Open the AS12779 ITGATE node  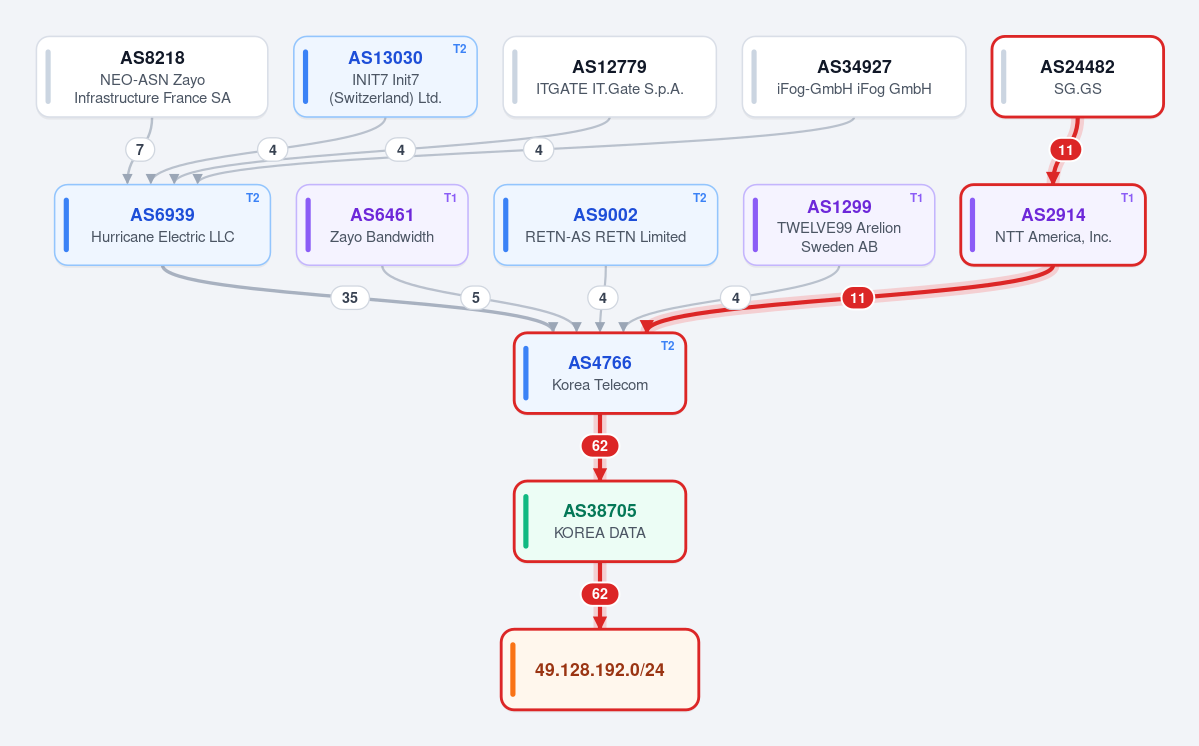[609, 76]
